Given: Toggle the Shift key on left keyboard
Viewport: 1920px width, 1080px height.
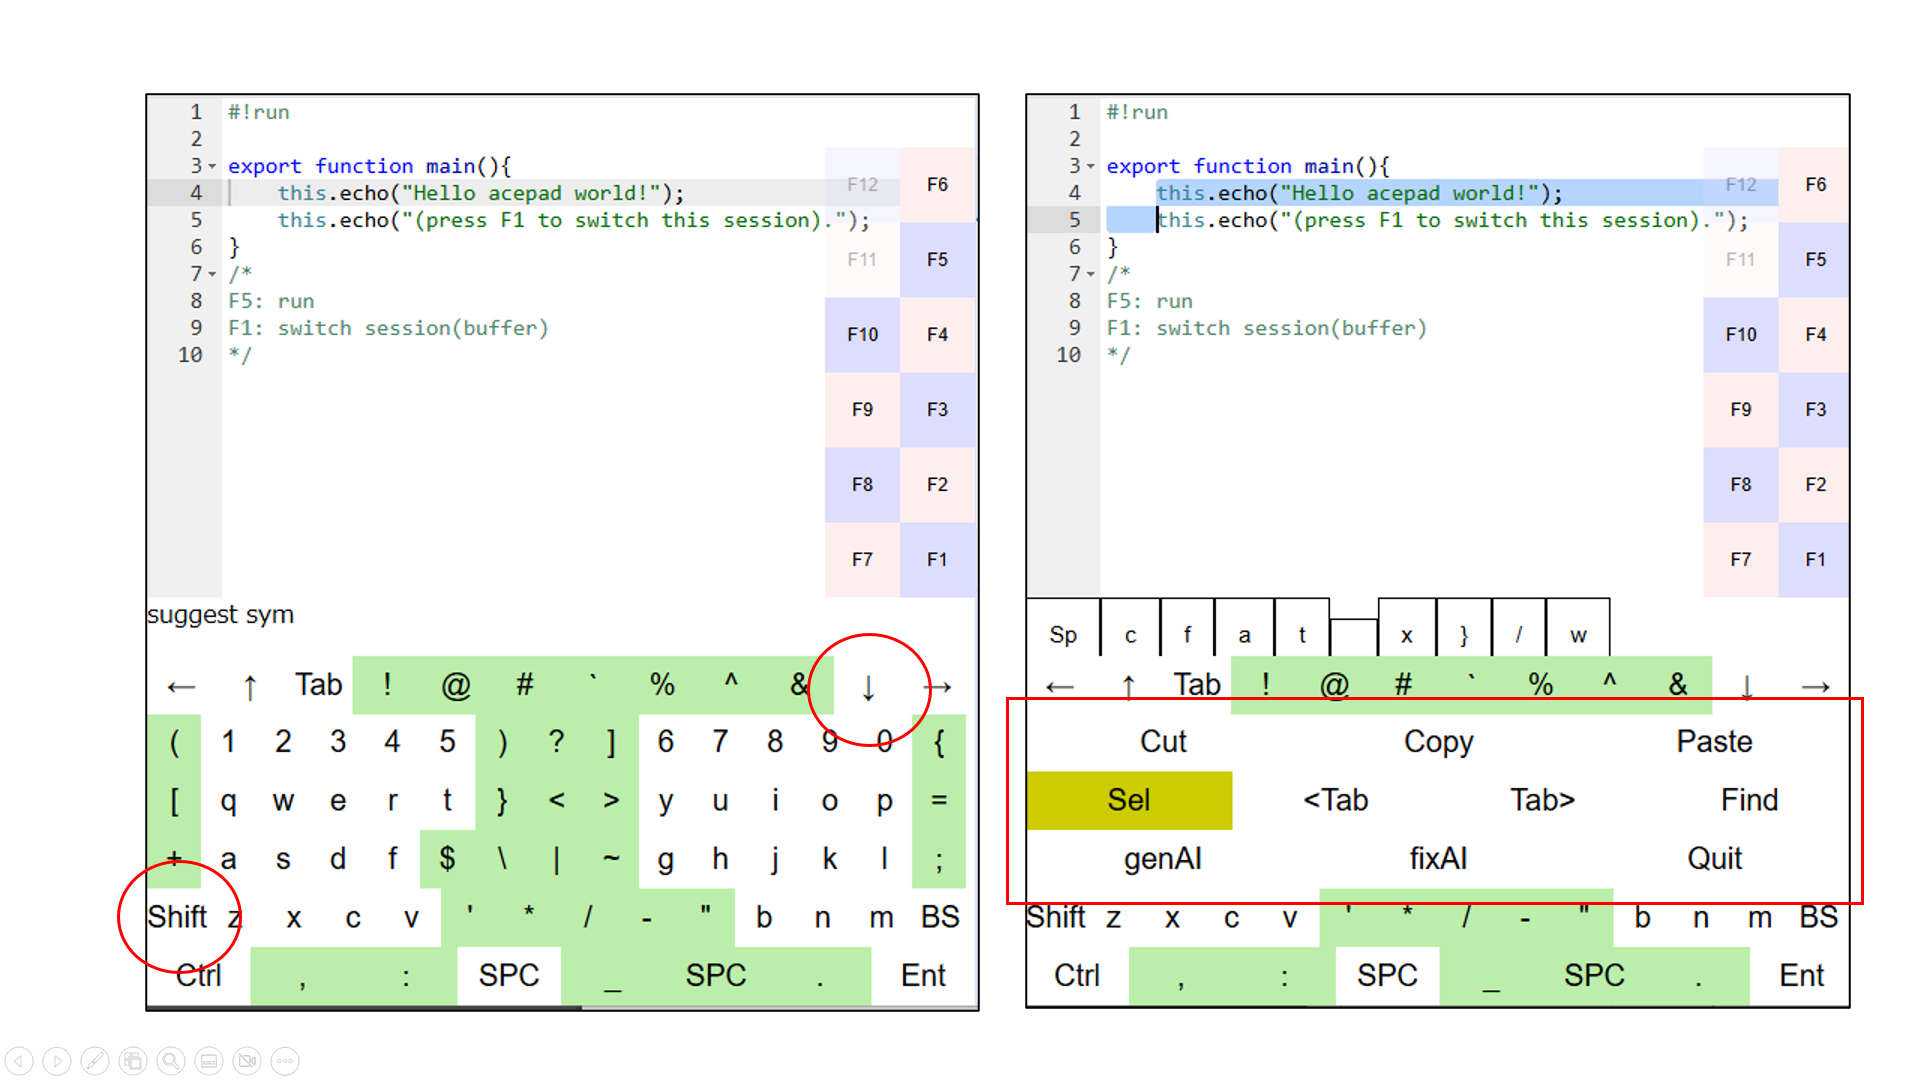Looking at the screenshot, I should pos(177,916).
